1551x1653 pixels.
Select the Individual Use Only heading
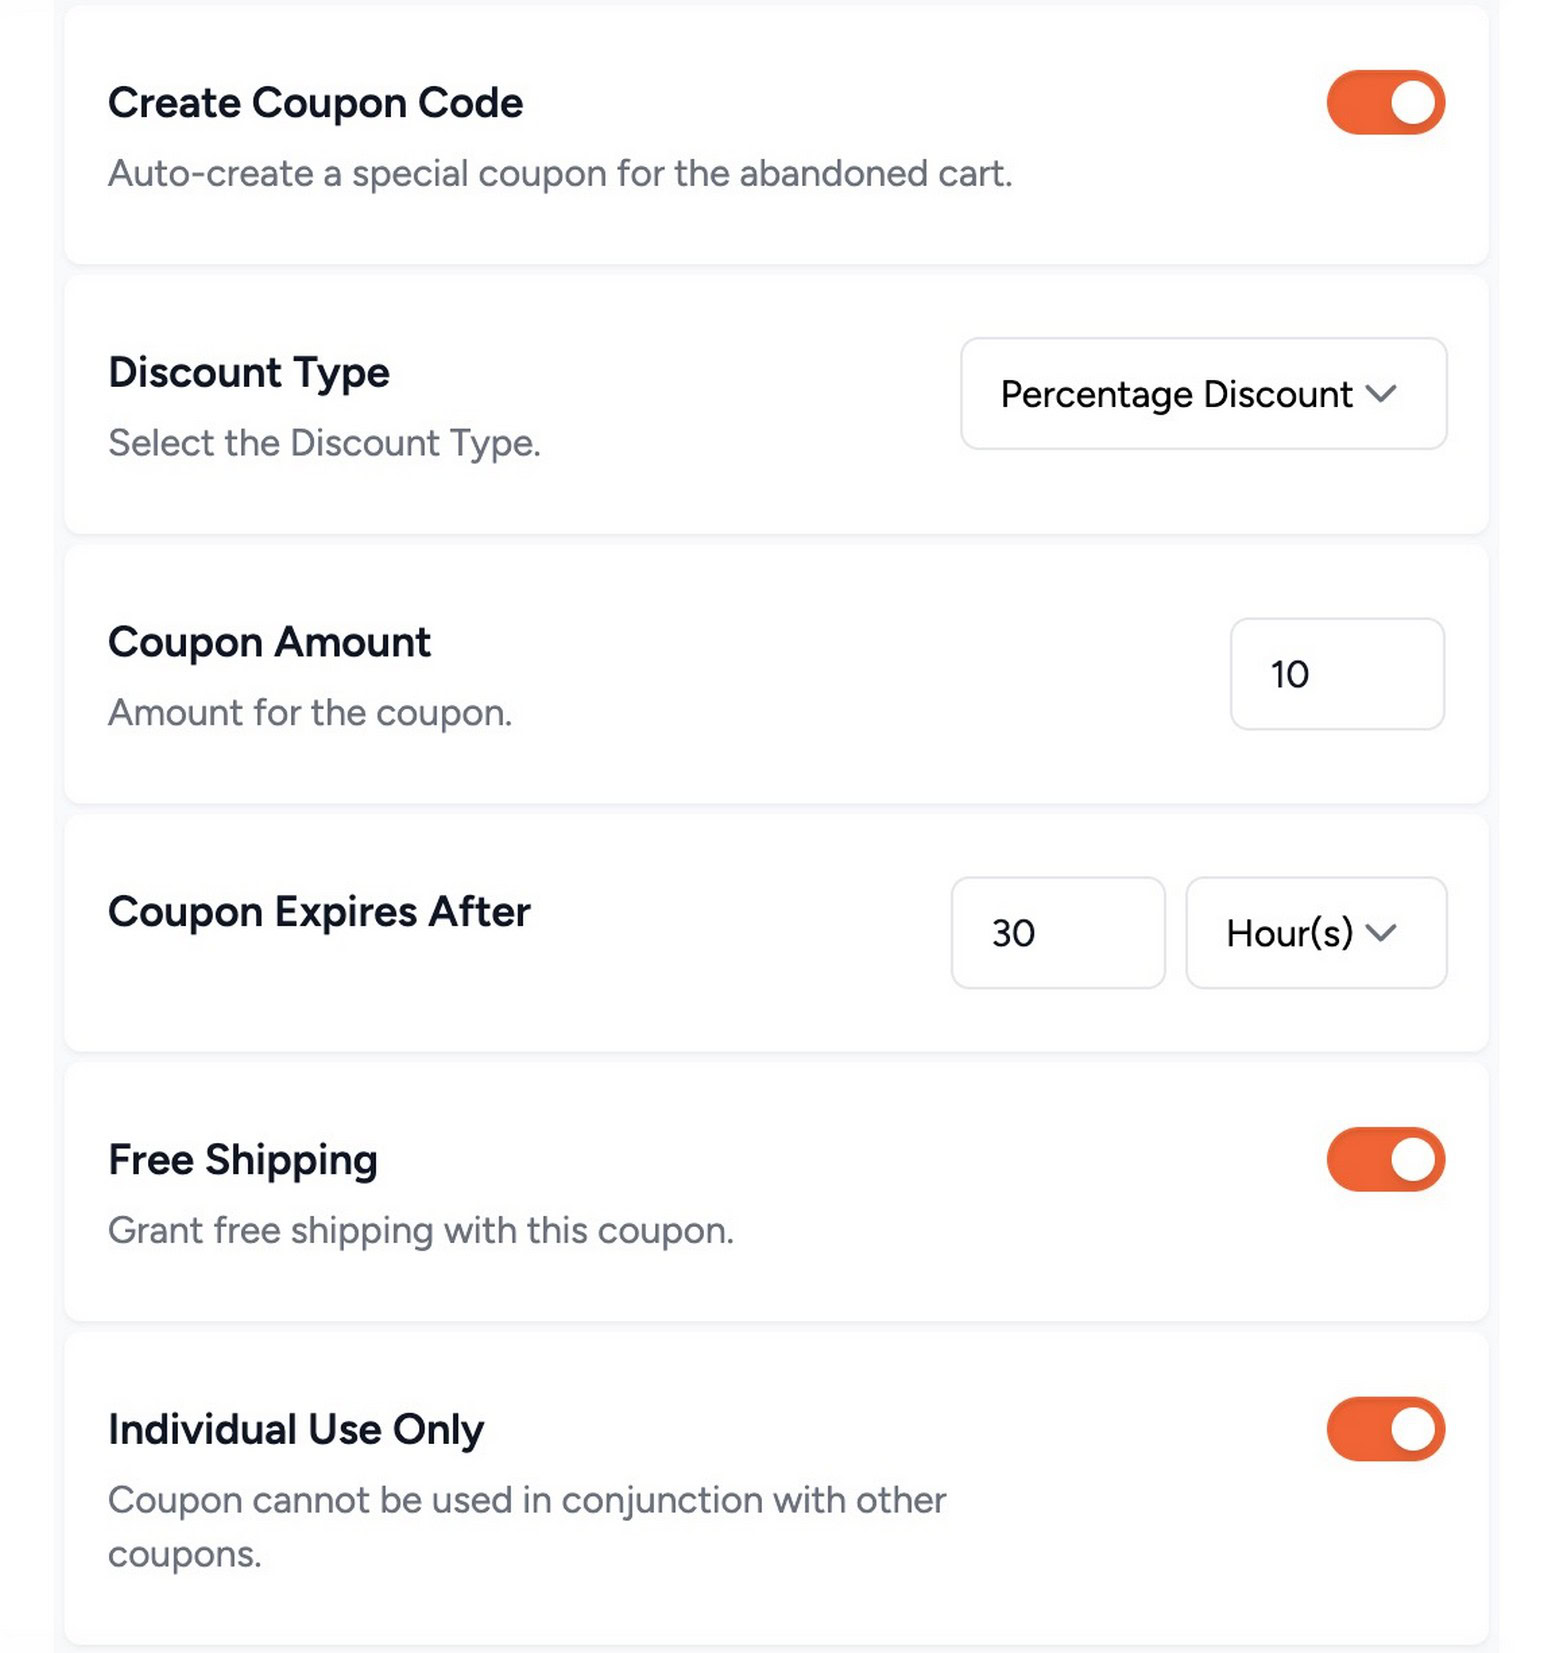point(295,1428)
